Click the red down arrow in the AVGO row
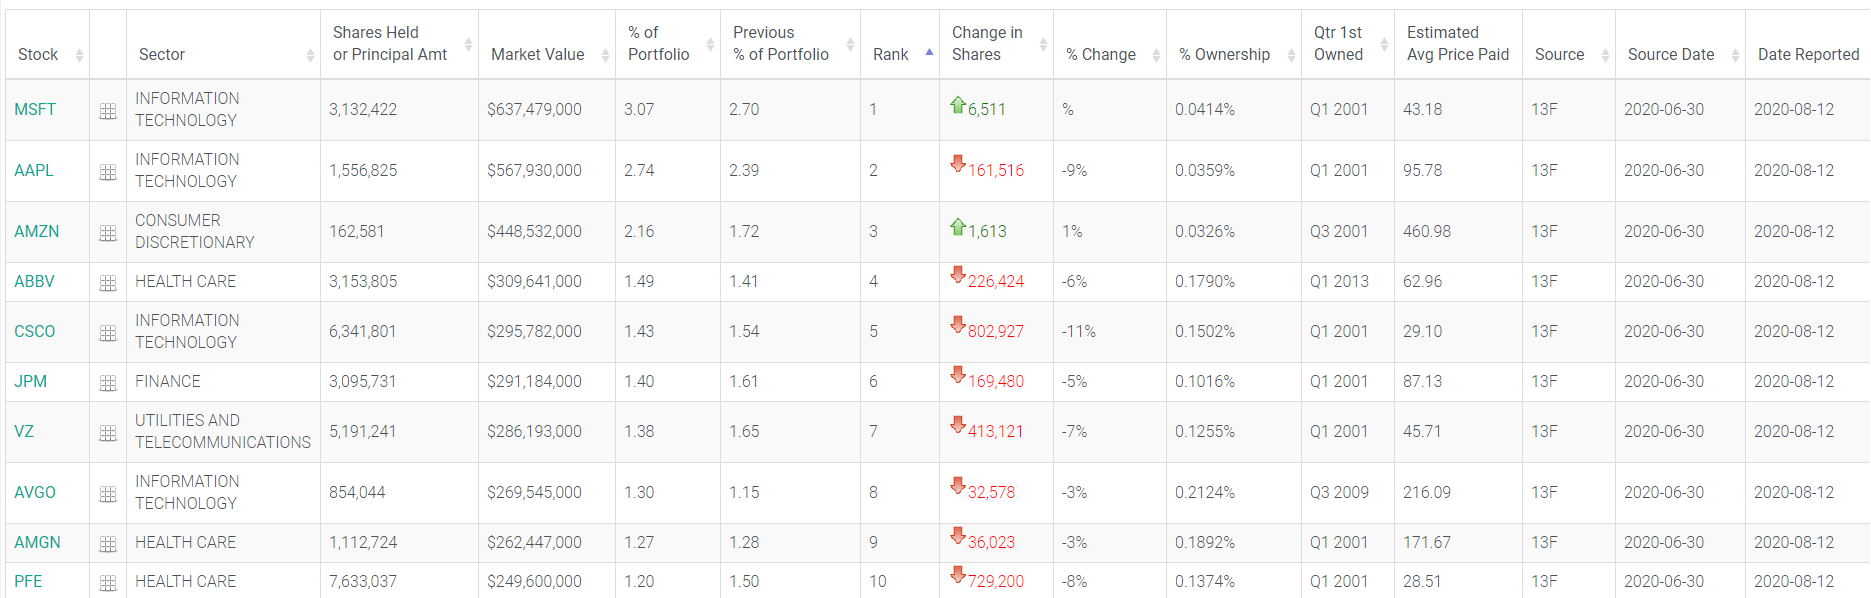The height and width of the screenshot is (598, 1871). pos(958,486)
